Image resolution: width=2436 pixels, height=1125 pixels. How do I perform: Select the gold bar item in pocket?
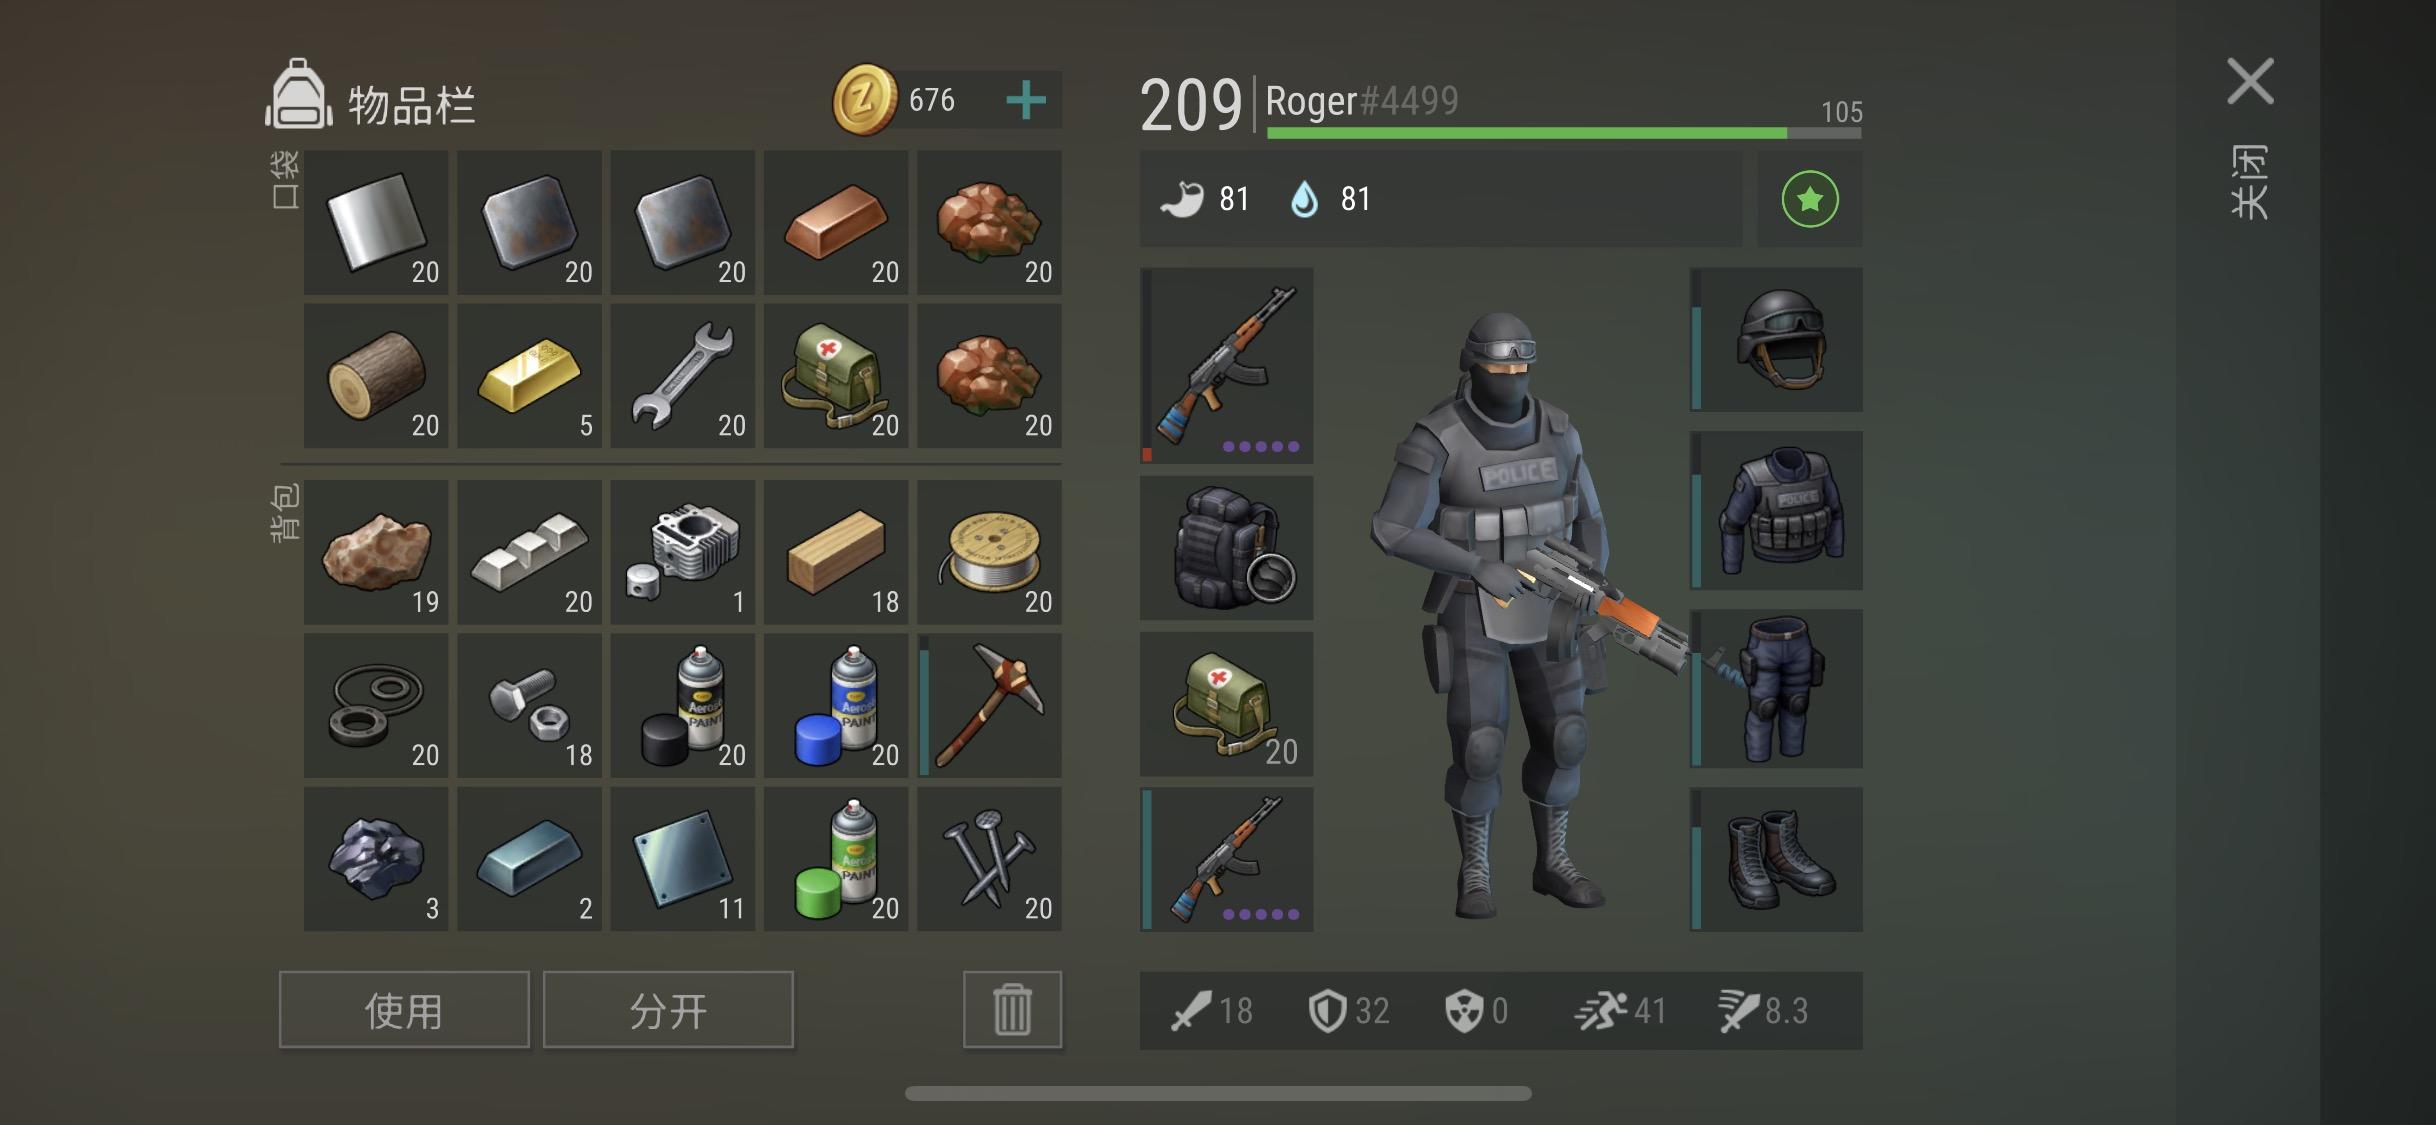pos(529,376)
